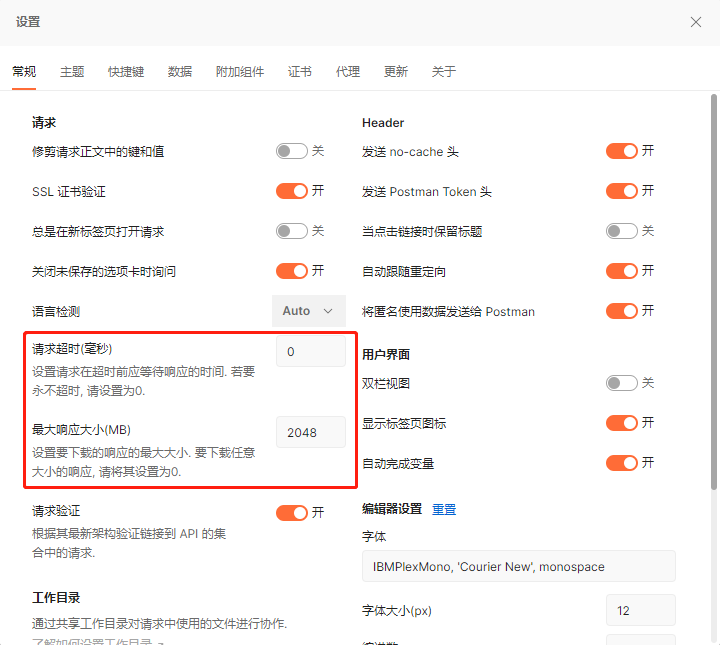Click the settings dialog vertical scrollbar
The width and height of the screenshot is (720, 645).
pyautogui.click(x=714, y=292)
